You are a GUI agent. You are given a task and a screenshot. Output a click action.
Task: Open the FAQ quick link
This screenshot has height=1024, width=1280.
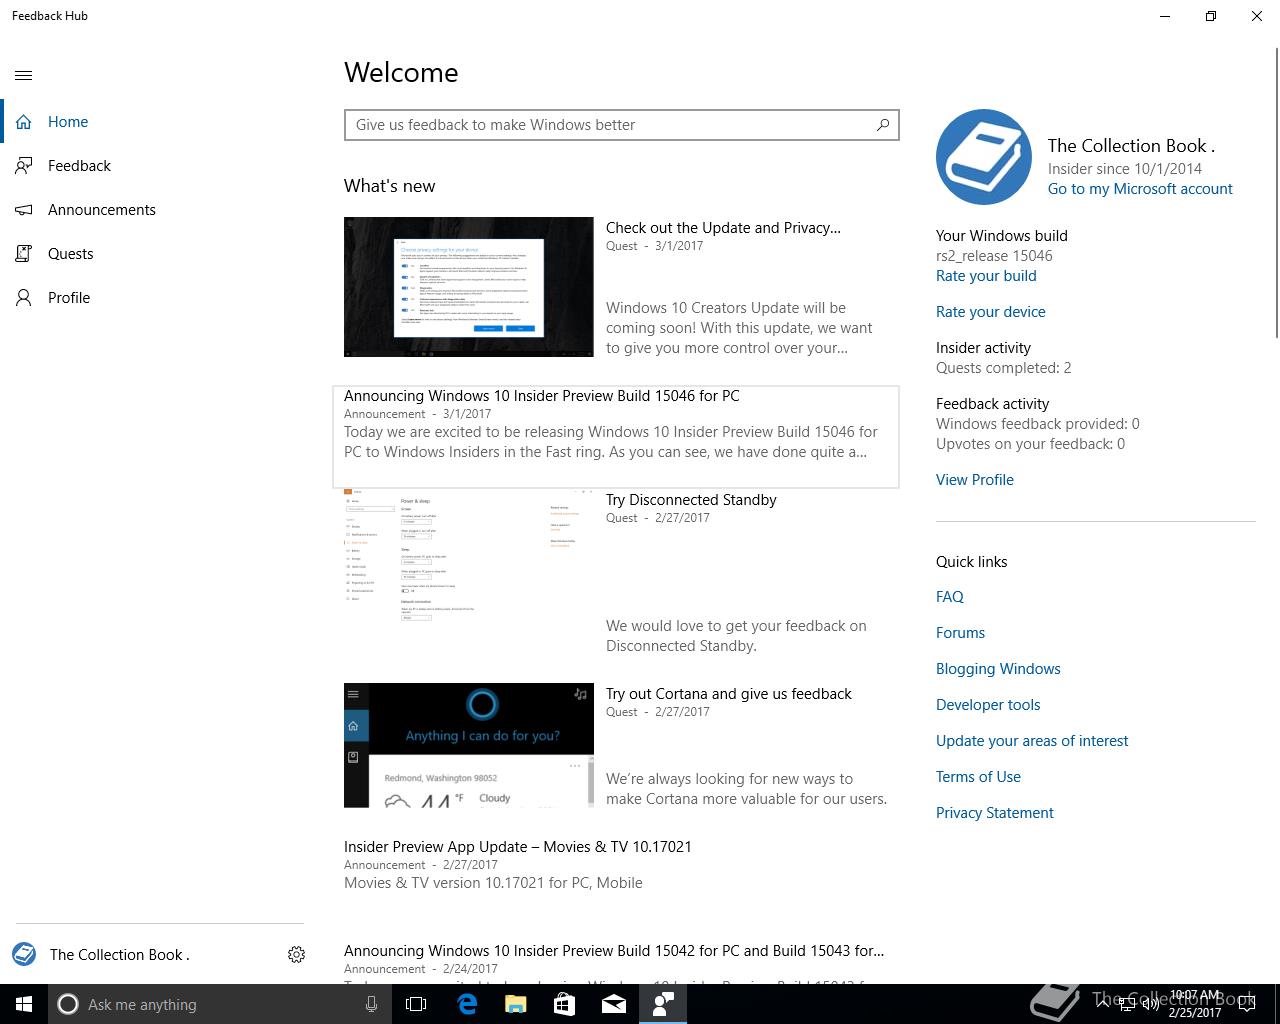(x=950, y=597)
